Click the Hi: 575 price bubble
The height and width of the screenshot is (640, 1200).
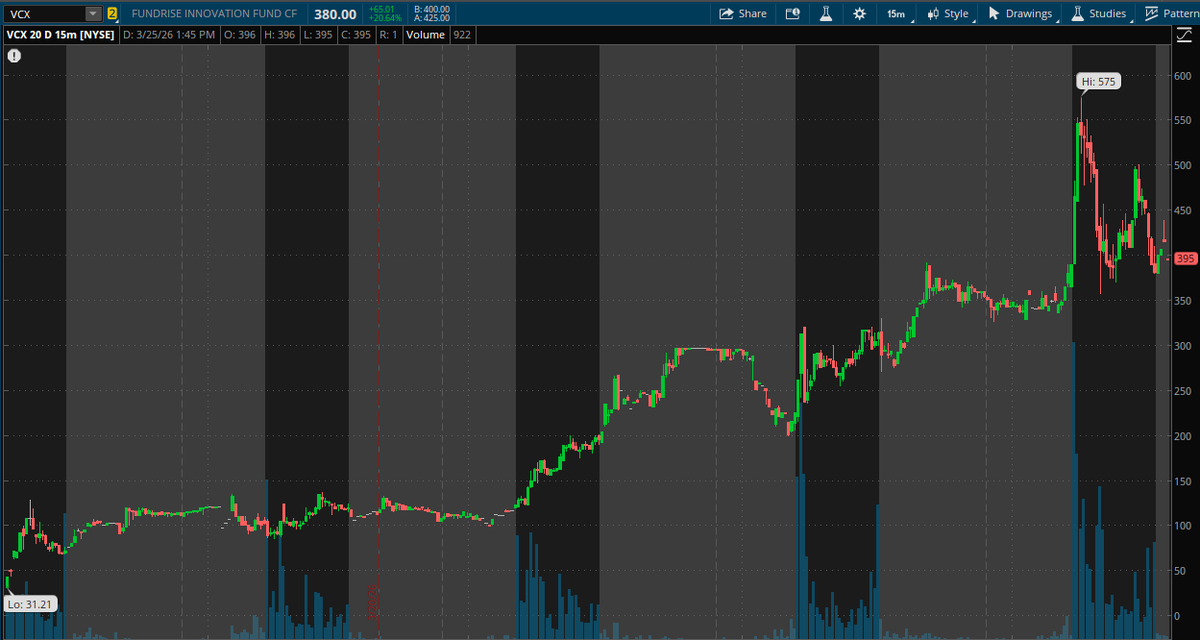(1098, 82)
